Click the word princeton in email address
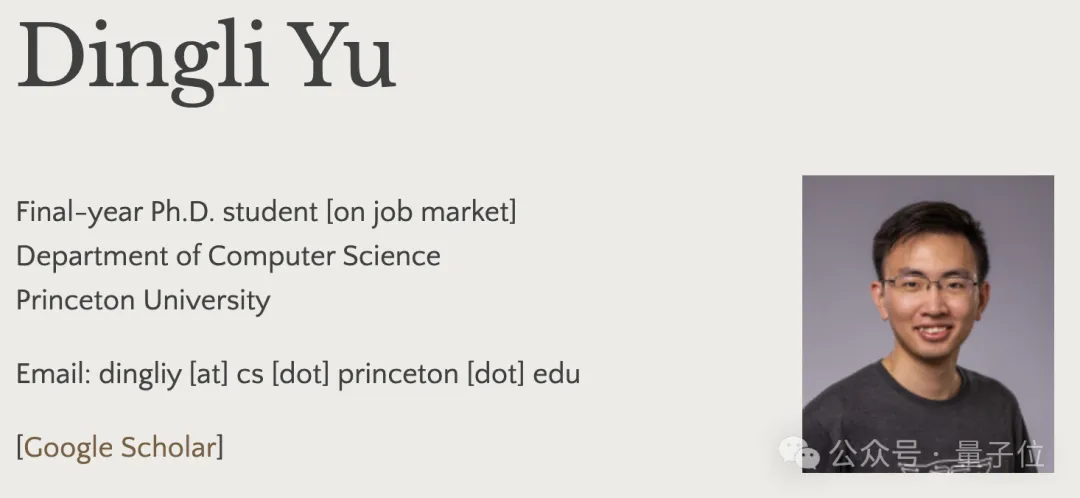Viewport: 1080px width, 498px height. (398, 375)
